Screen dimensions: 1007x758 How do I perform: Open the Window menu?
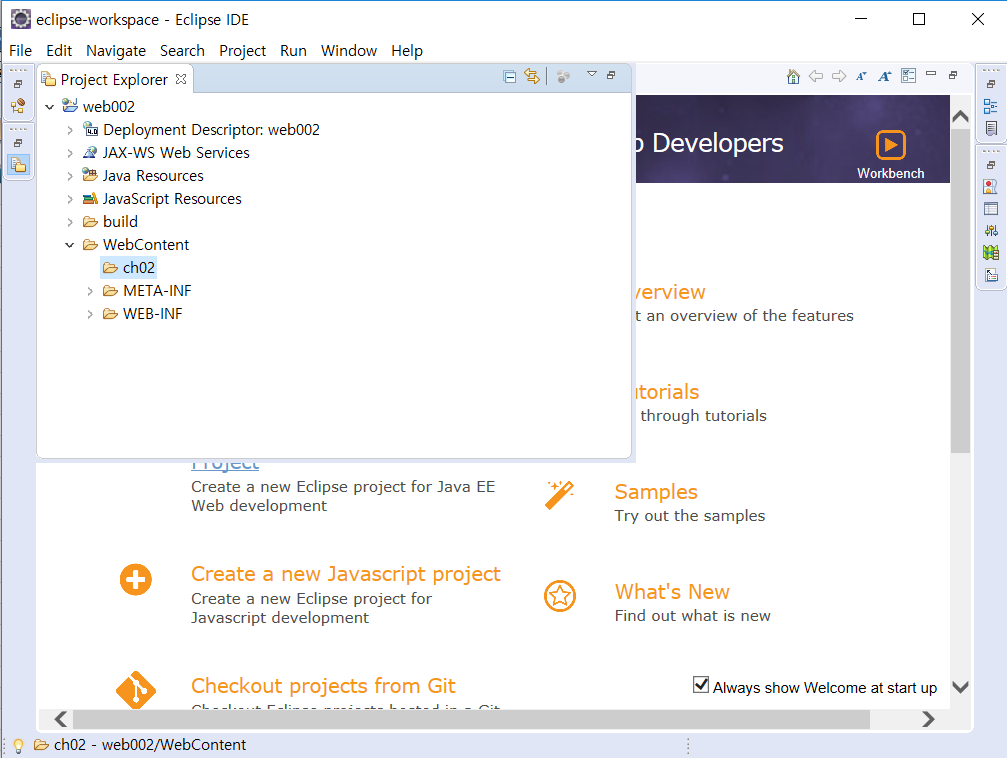pos(349,51)
